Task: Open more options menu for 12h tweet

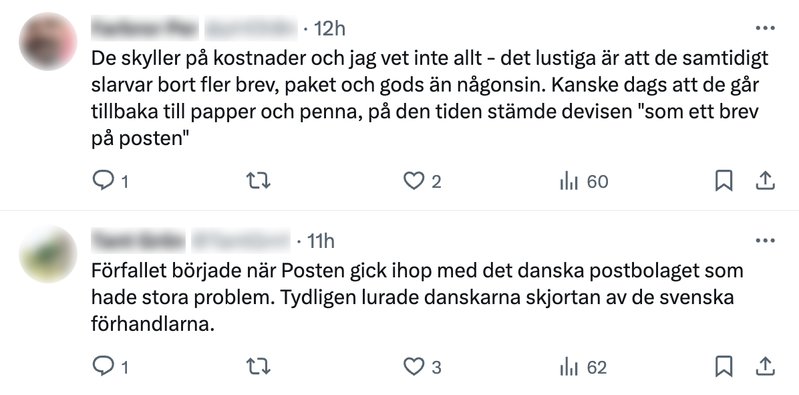Action: pyautogui.click(x=765, y=29)
